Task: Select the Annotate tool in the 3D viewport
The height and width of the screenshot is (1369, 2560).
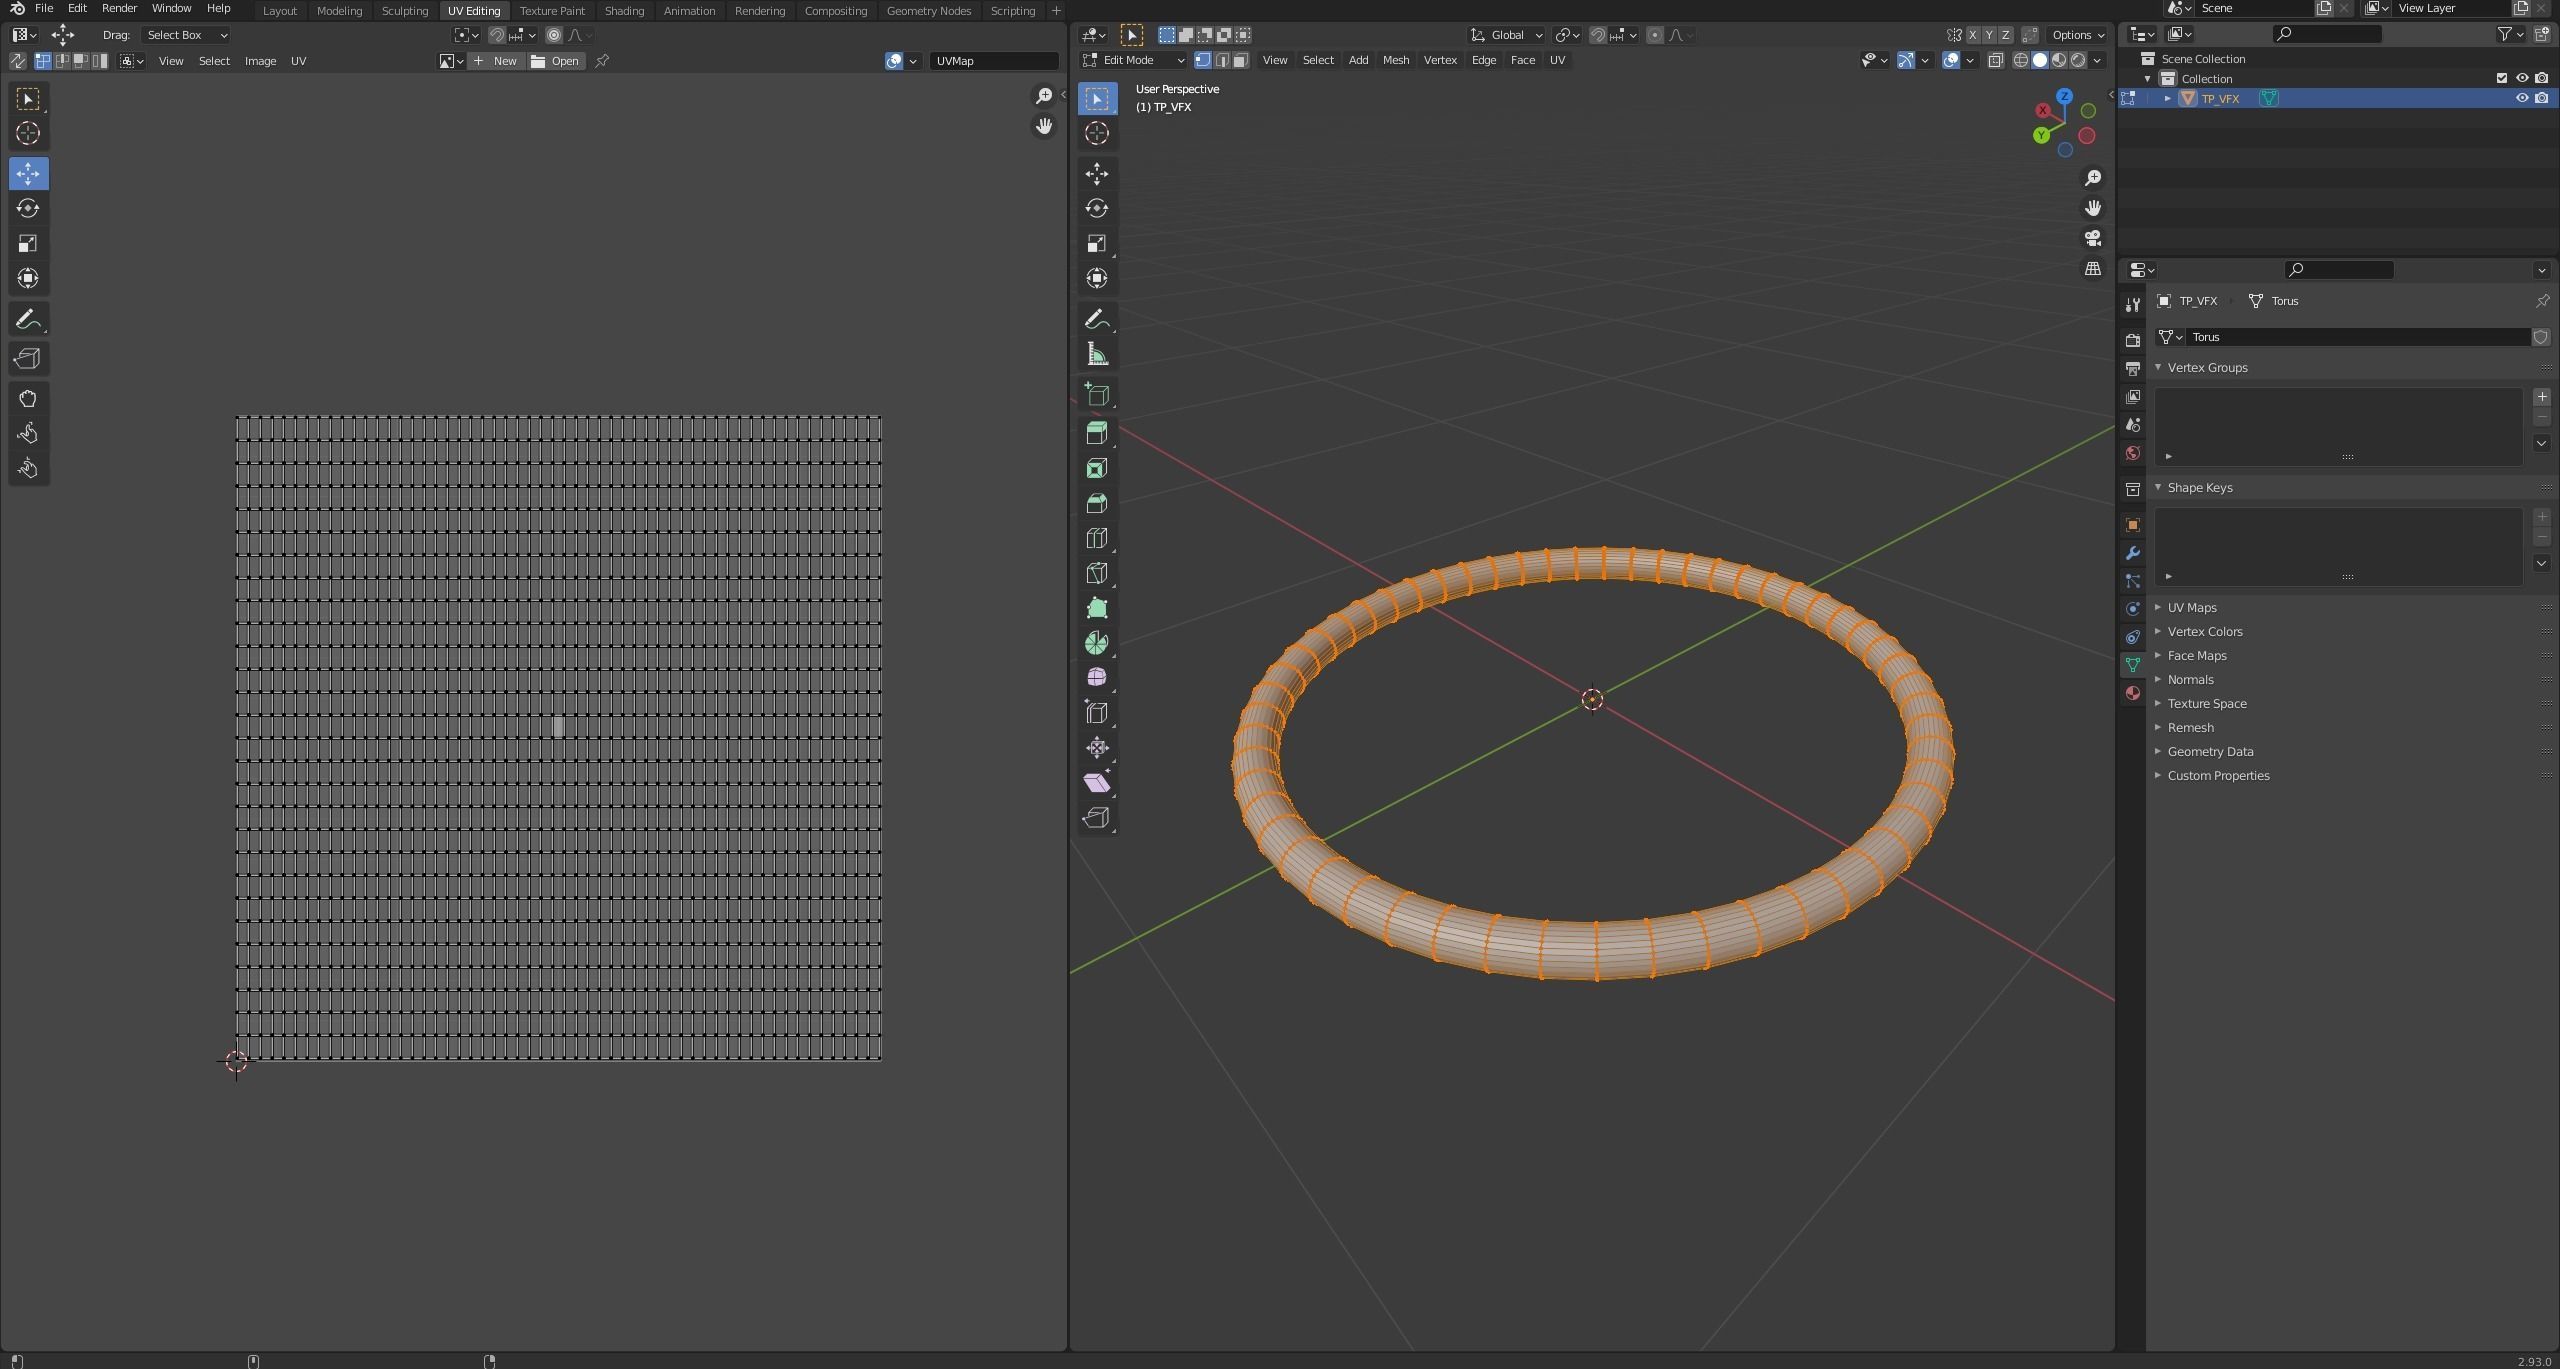Action: 1096,319
